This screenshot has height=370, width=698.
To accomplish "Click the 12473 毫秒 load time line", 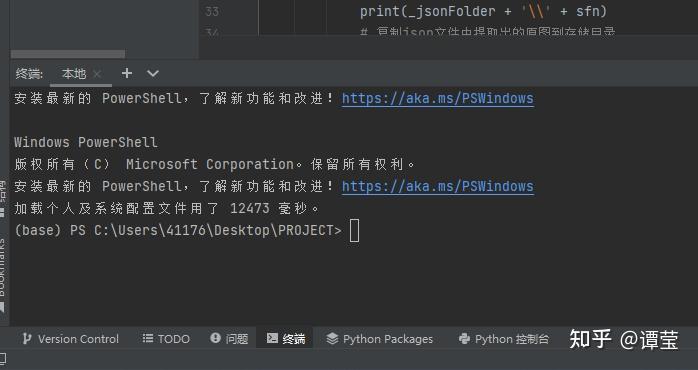I will click(x=167, y=208).
